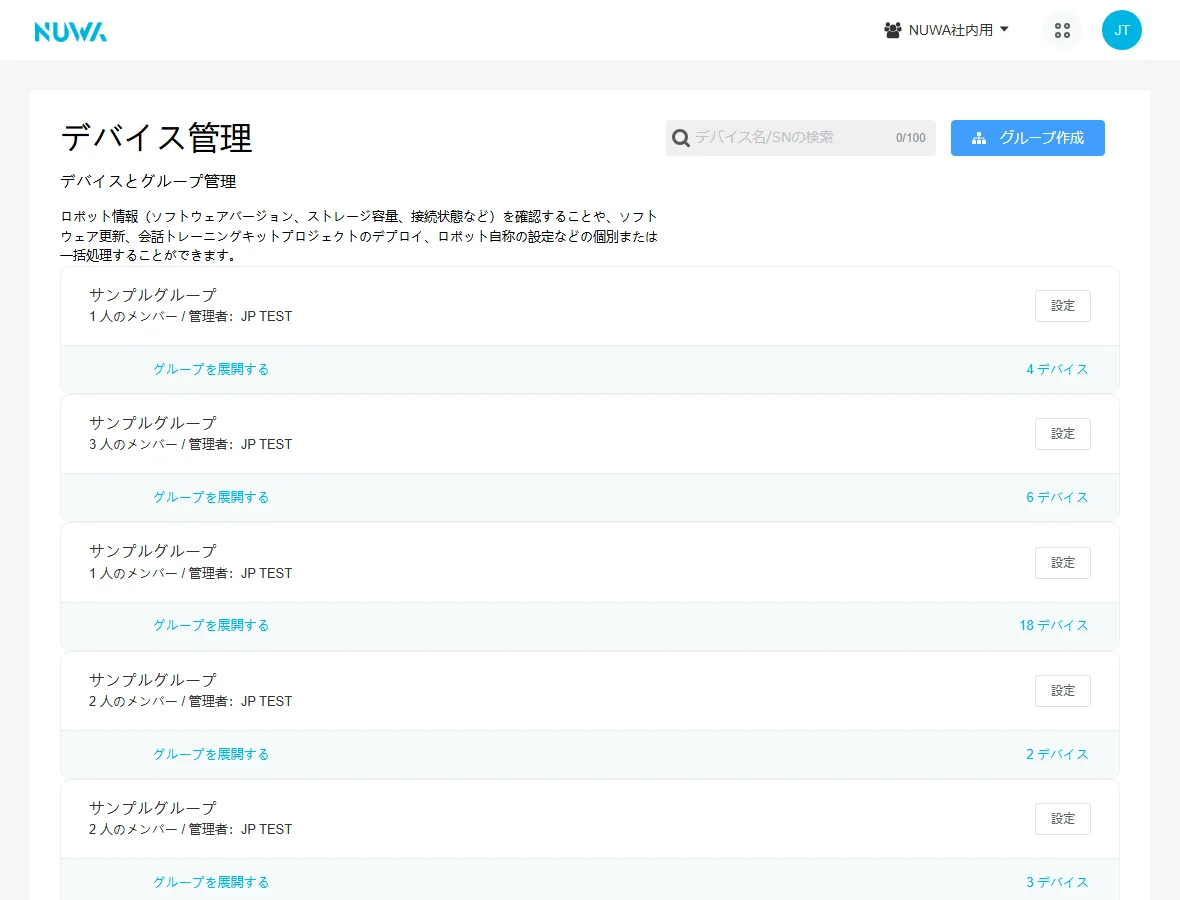Open 設定 for the 6 デバイス group
Viewport: 1180px width, 900px height.
click(x=1063, y=433)
